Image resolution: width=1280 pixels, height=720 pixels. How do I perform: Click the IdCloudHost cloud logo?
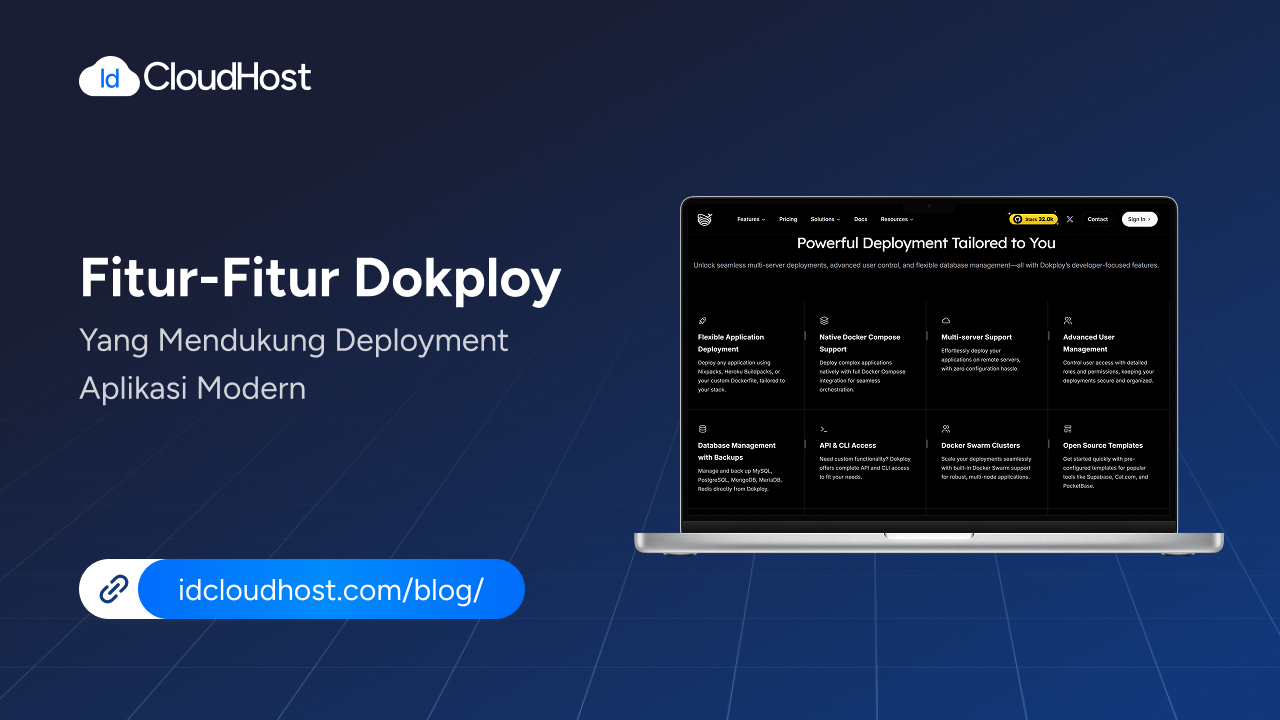click(x=109, y=77)
